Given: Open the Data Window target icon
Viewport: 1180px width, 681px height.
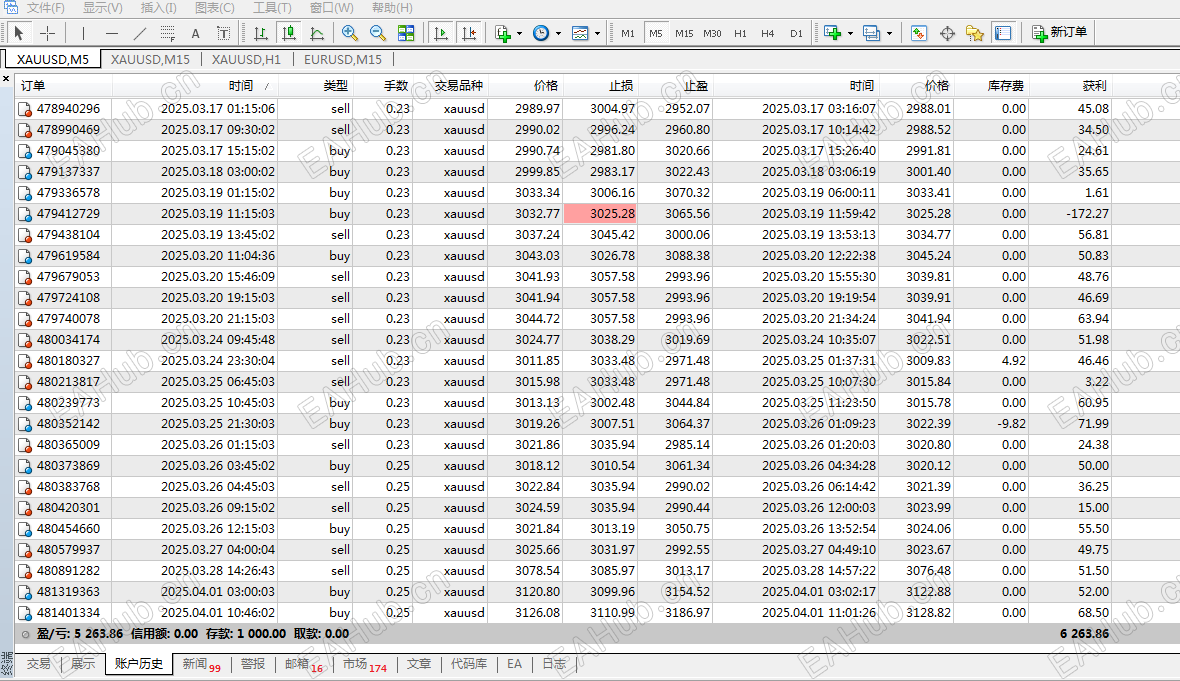Looking at the screenshot, I should pos(947,33).
